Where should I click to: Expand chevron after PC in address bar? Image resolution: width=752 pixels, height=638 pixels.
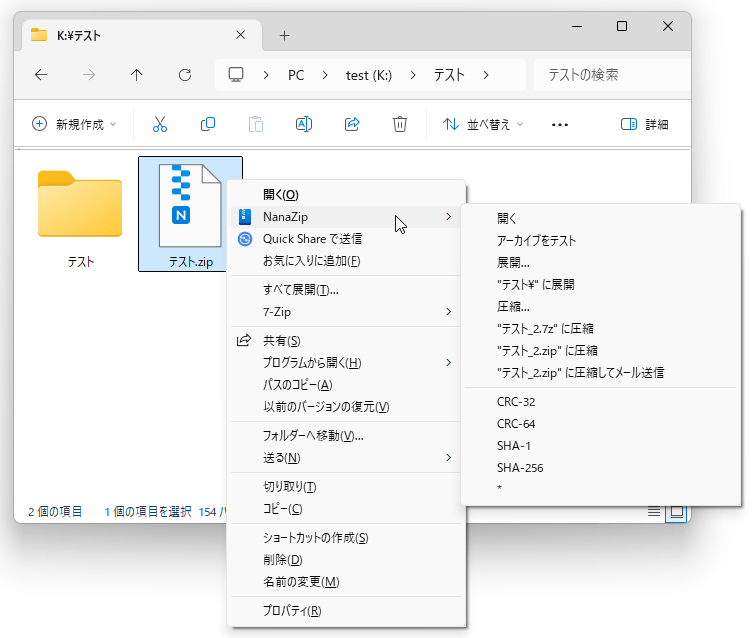pyautogui.click(x=325, y=75)
